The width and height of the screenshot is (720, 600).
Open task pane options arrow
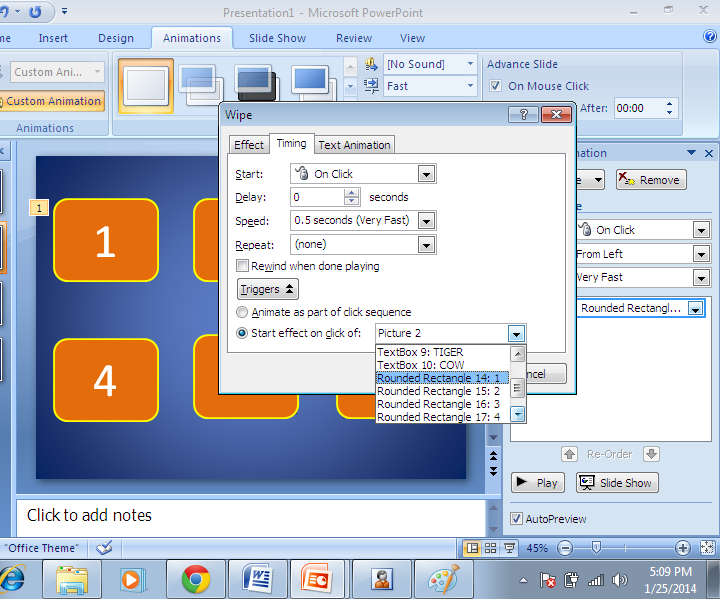[x=691, y=153]
